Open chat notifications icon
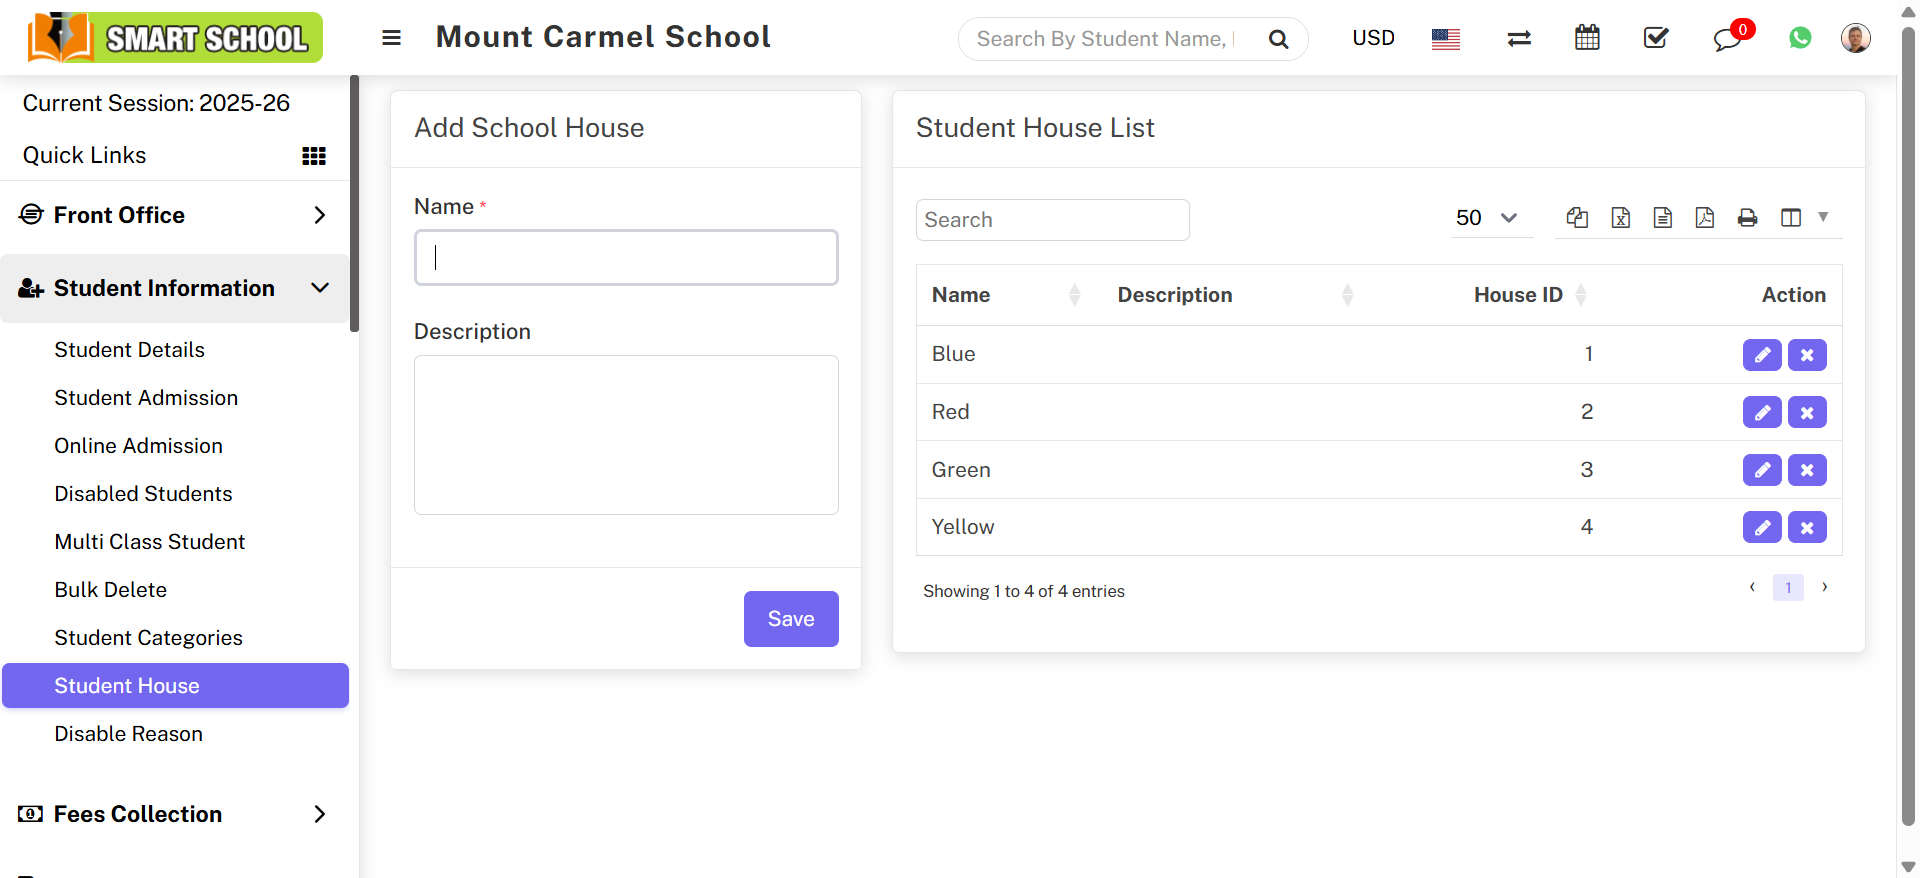This screenshot has width=1920, height=878. (1727, 39)
